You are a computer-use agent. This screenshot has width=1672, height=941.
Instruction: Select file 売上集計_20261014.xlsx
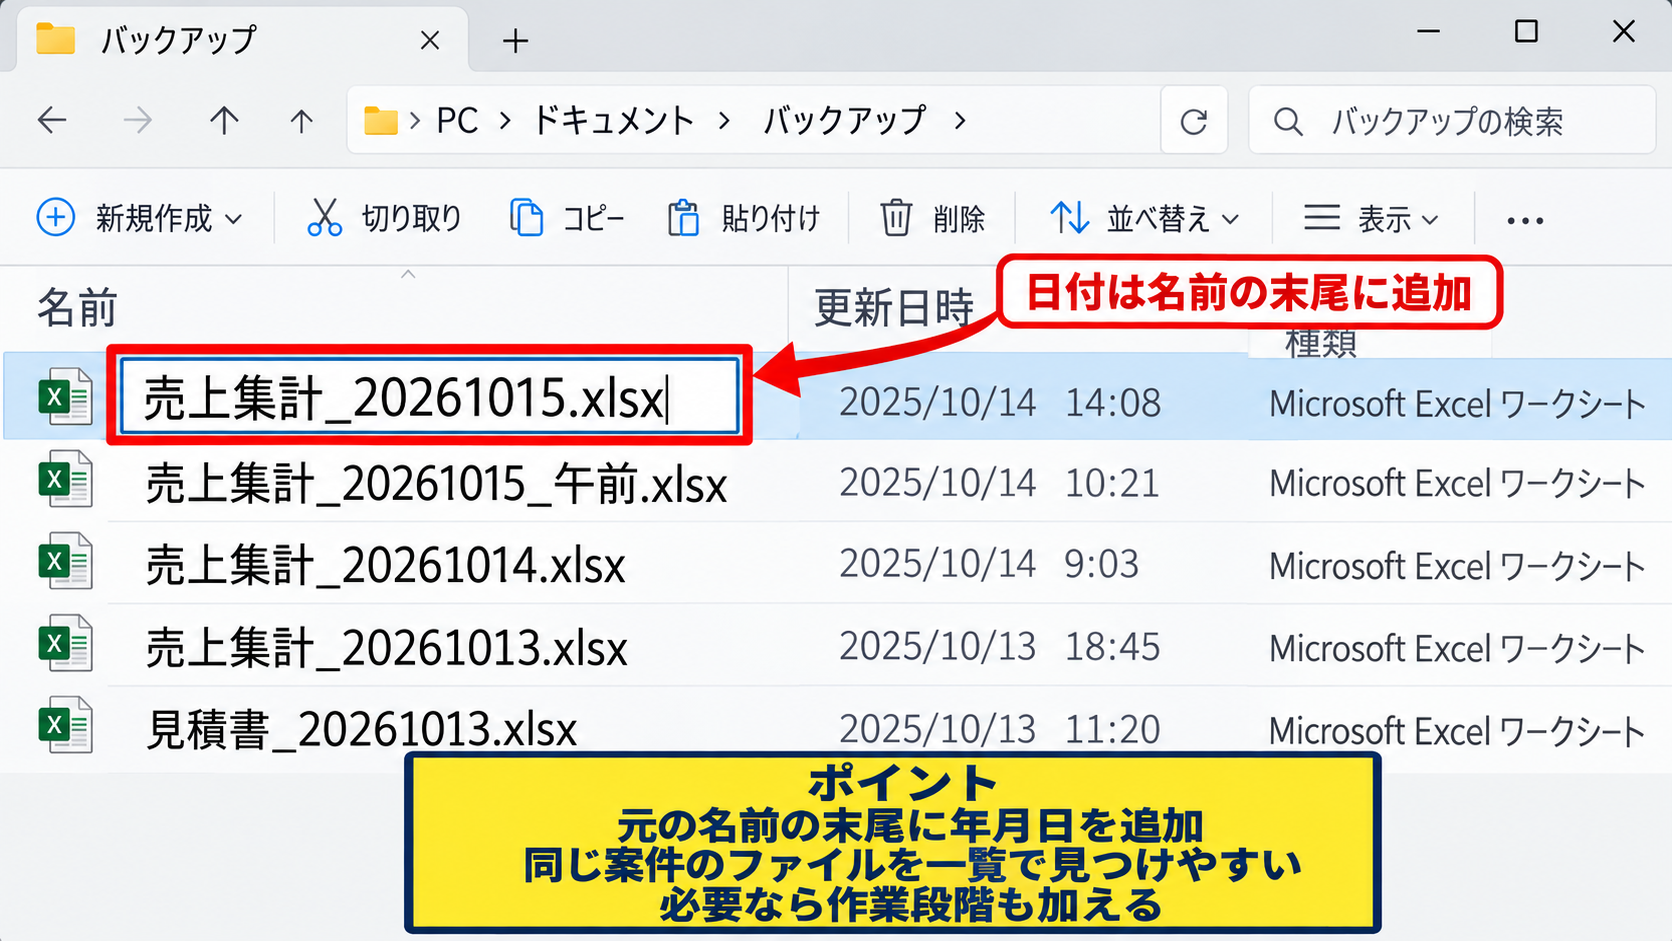point(386,565)
